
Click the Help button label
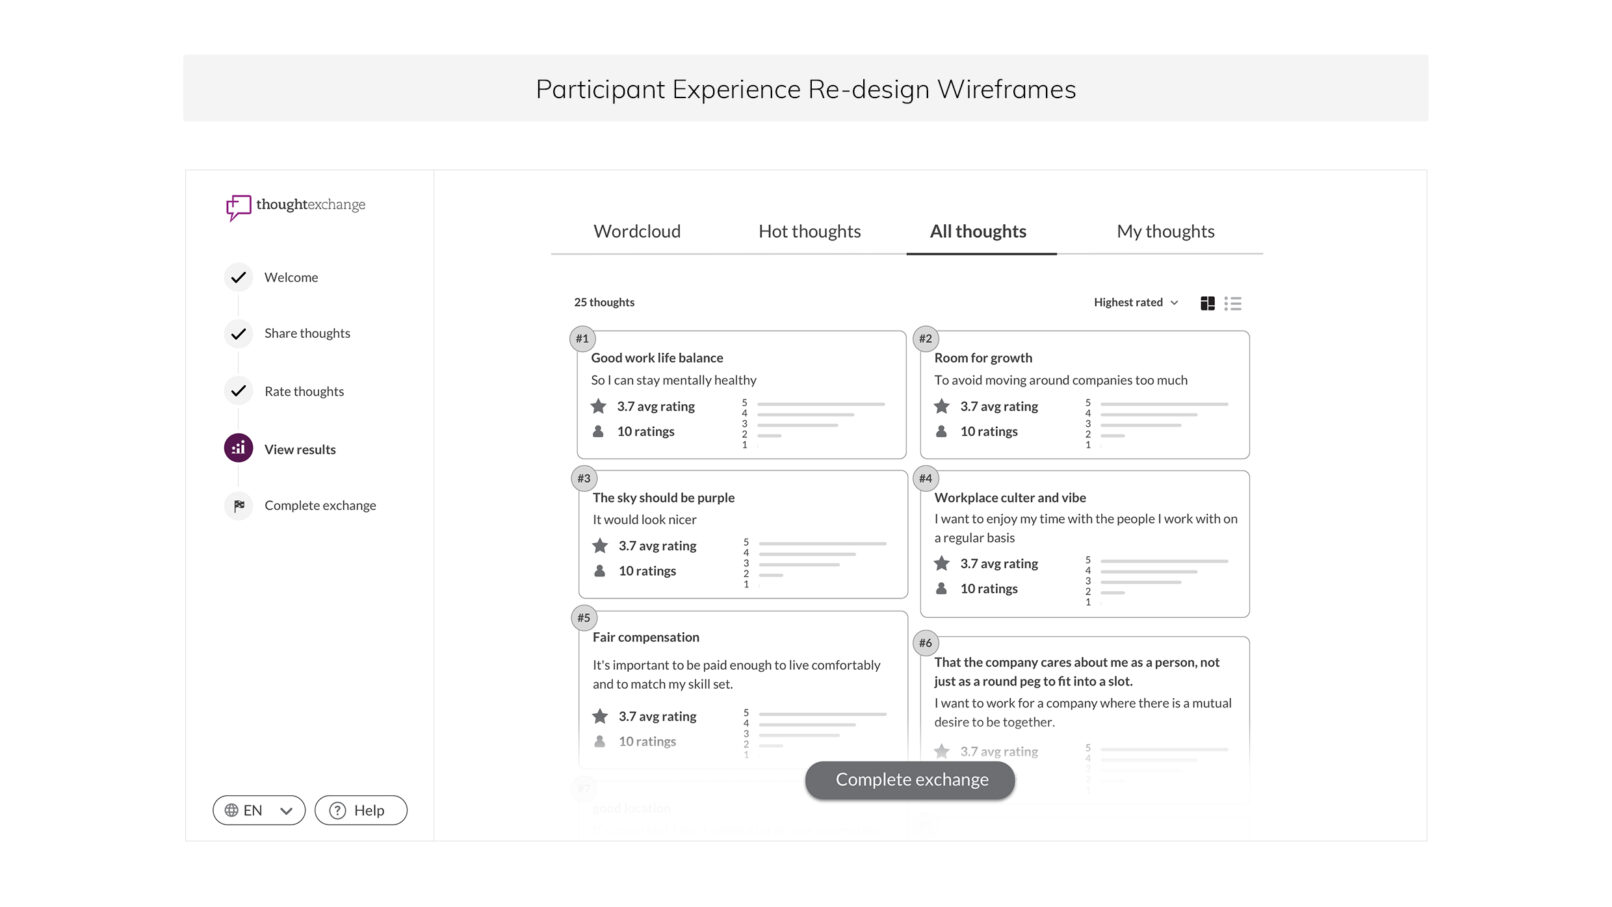369,811
